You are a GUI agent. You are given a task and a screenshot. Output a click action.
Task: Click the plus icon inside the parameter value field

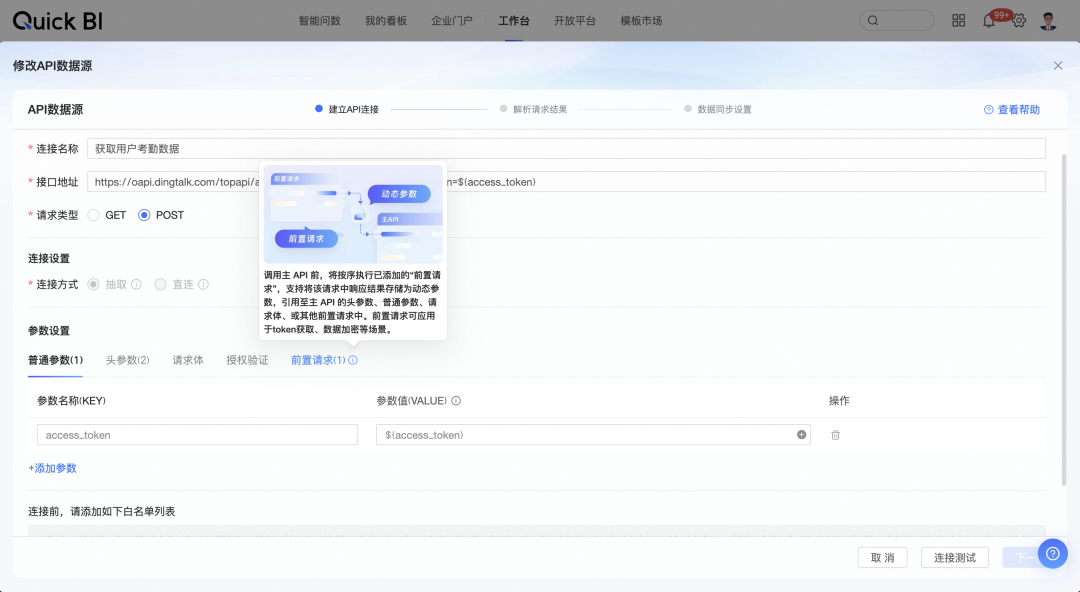click(801, 435)
